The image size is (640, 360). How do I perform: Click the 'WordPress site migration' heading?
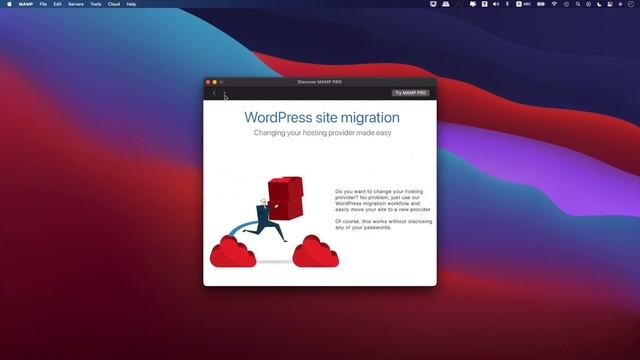point(322,118)
